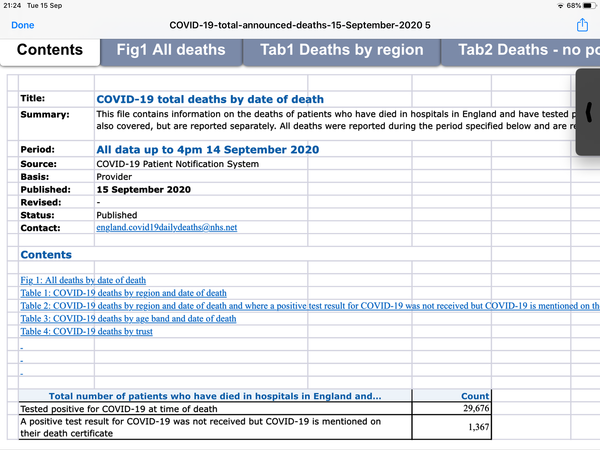
Task: Open Table 2 no positive test link
Action: pyautogui.click(x=310, y=306)
